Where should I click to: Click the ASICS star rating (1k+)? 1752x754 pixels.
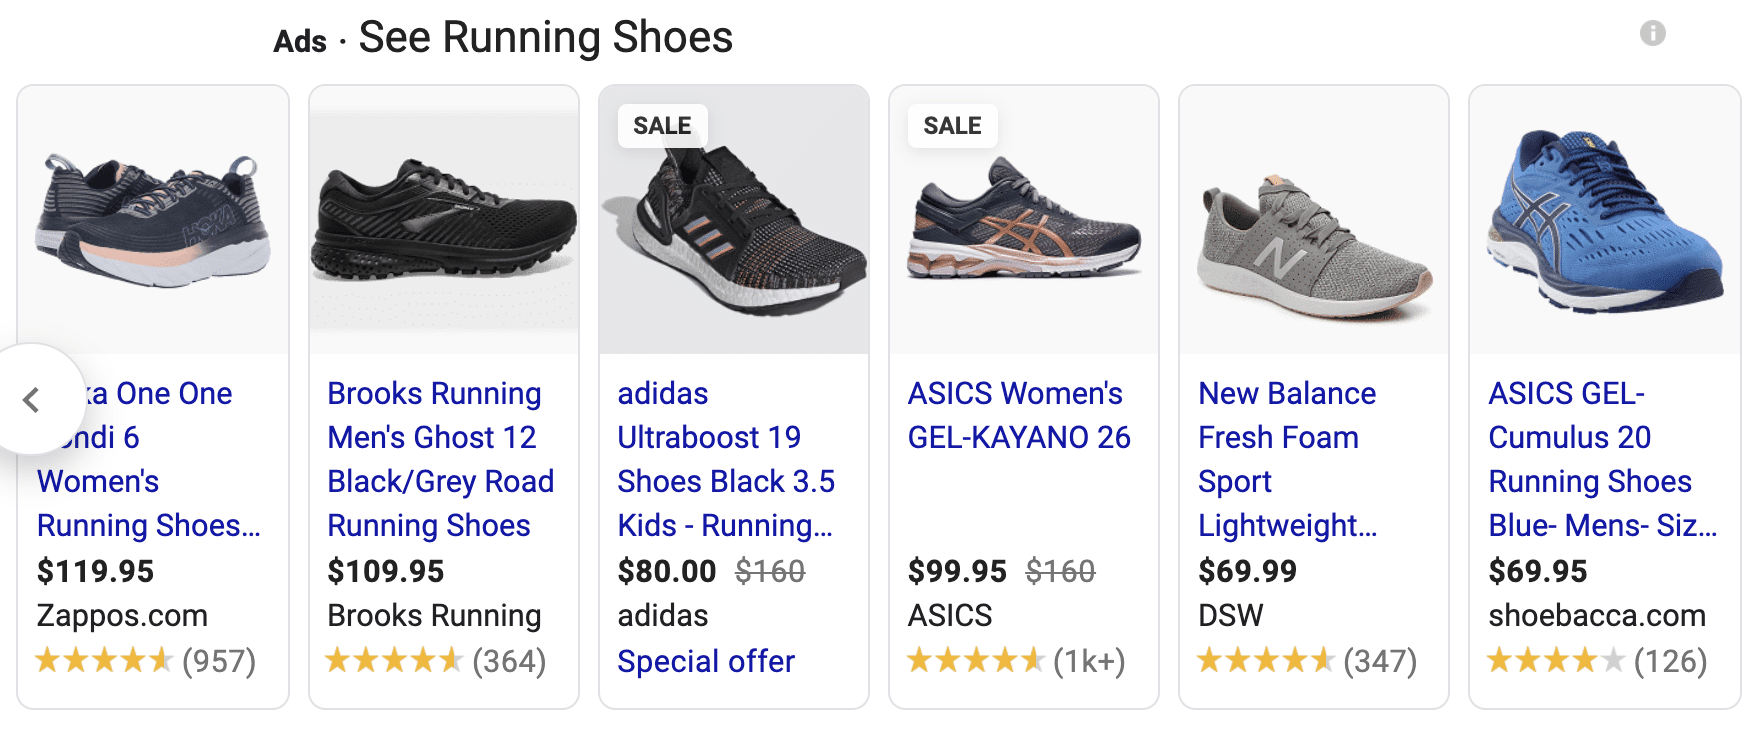(1016, 661)
